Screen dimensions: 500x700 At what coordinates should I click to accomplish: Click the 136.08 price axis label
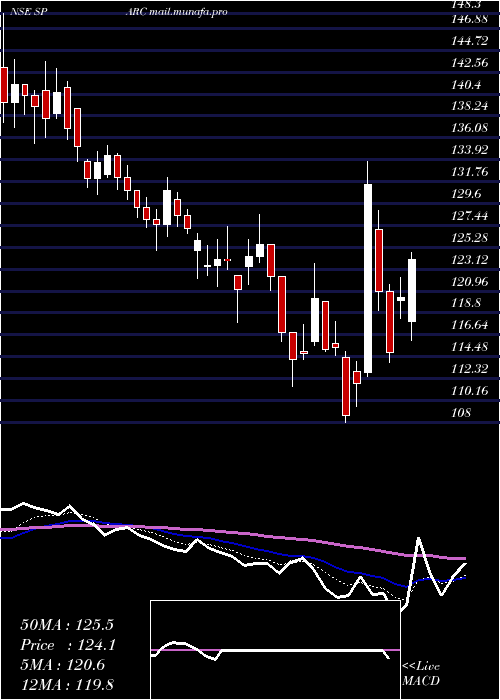(x=470, y=128)
